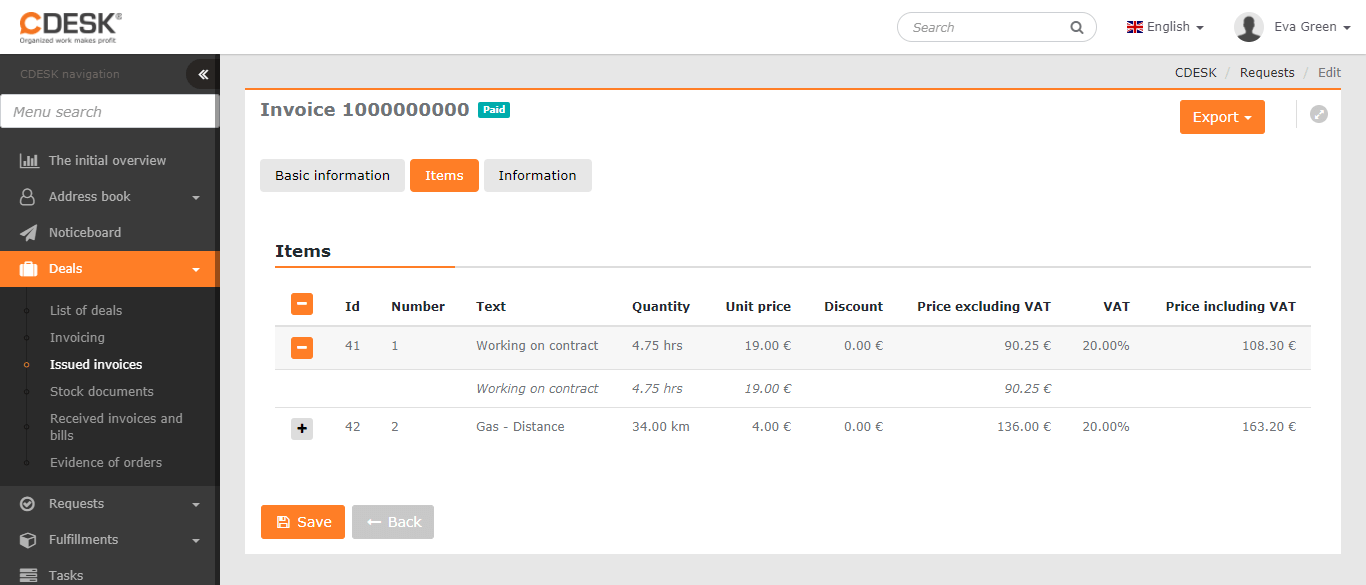Click the Fulfillments box icon

[x=28, y=540]
